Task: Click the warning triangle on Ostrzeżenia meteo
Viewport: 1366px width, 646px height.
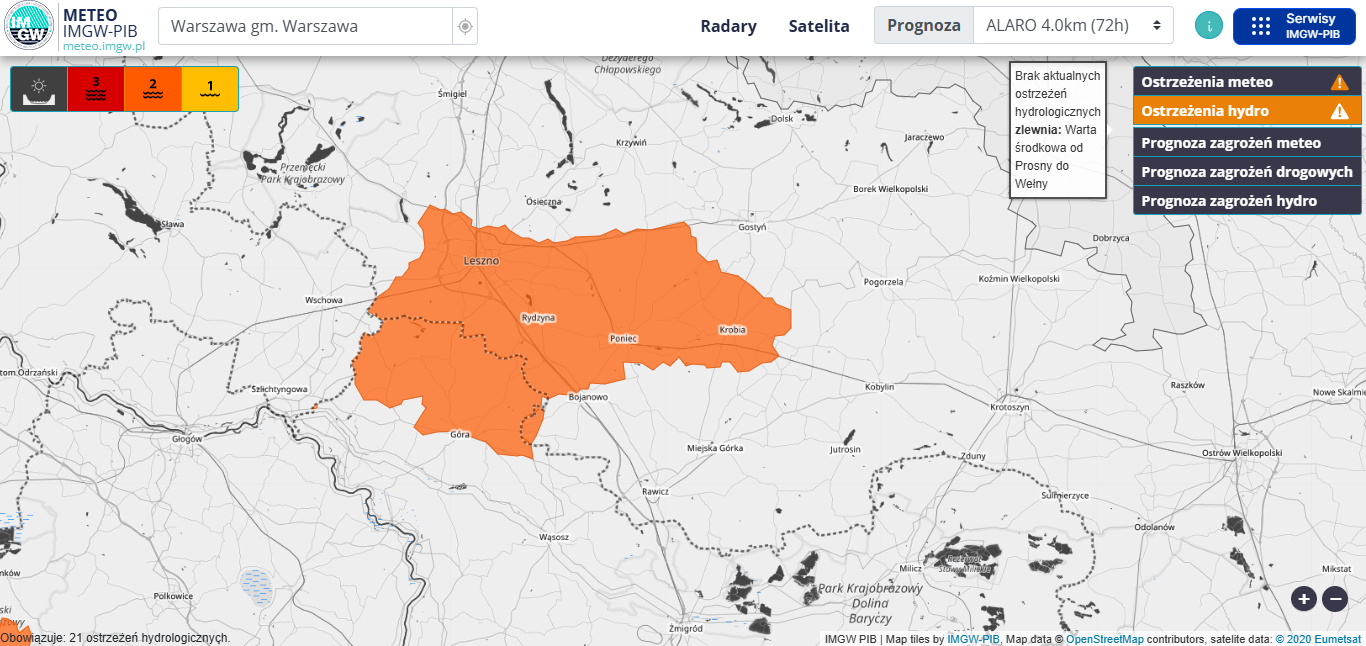Action: pyautogui.click(x=1339, y=83)
